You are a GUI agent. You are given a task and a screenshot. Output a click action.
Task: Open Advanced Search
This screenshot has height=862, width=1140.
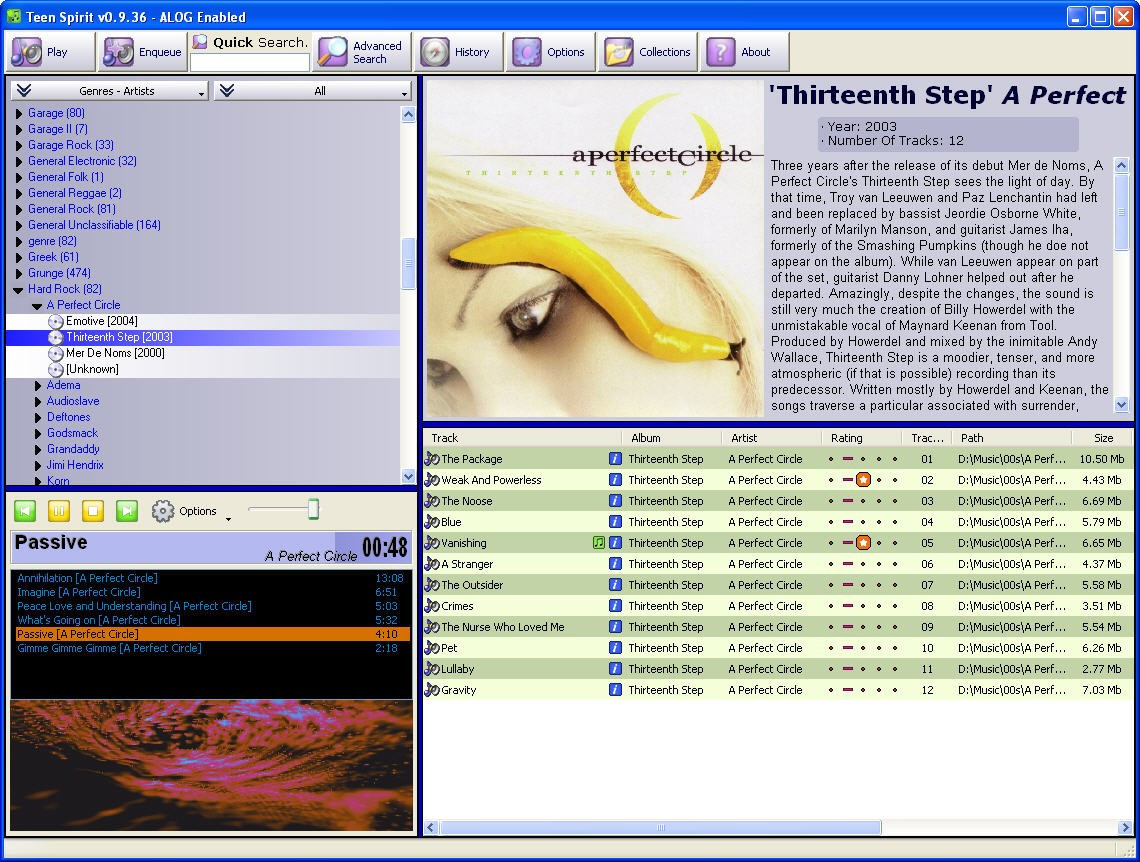point(362,52)
